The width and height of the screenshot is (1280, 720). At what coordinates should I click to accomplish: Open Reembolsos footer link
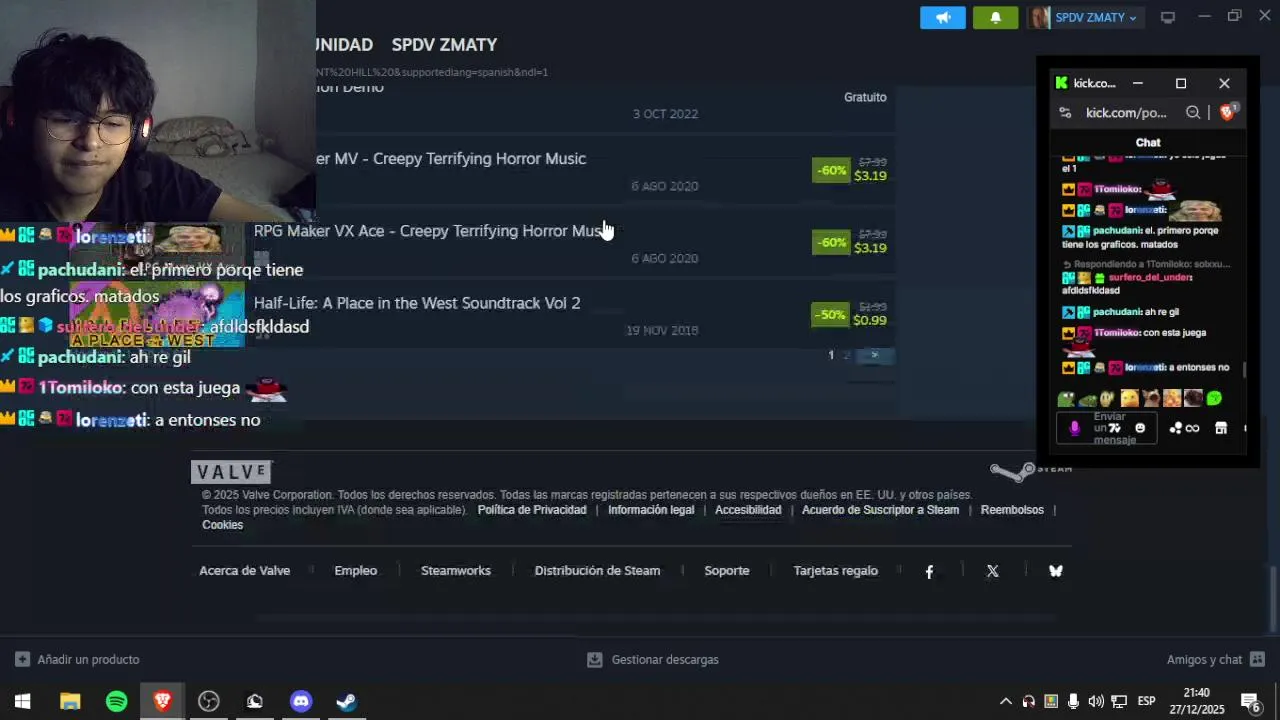pyautogui.click(x=1012, y=510)
